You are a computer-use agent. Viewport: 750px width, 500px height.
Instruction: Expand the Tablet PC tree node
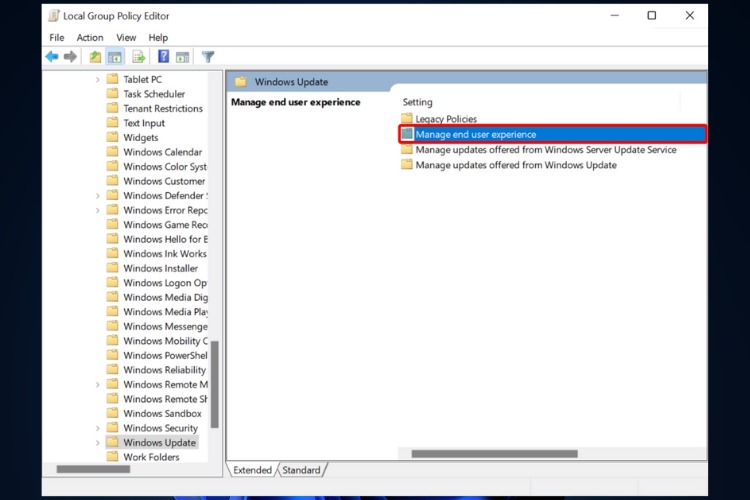pyautogui.click(x=98, y=79)
